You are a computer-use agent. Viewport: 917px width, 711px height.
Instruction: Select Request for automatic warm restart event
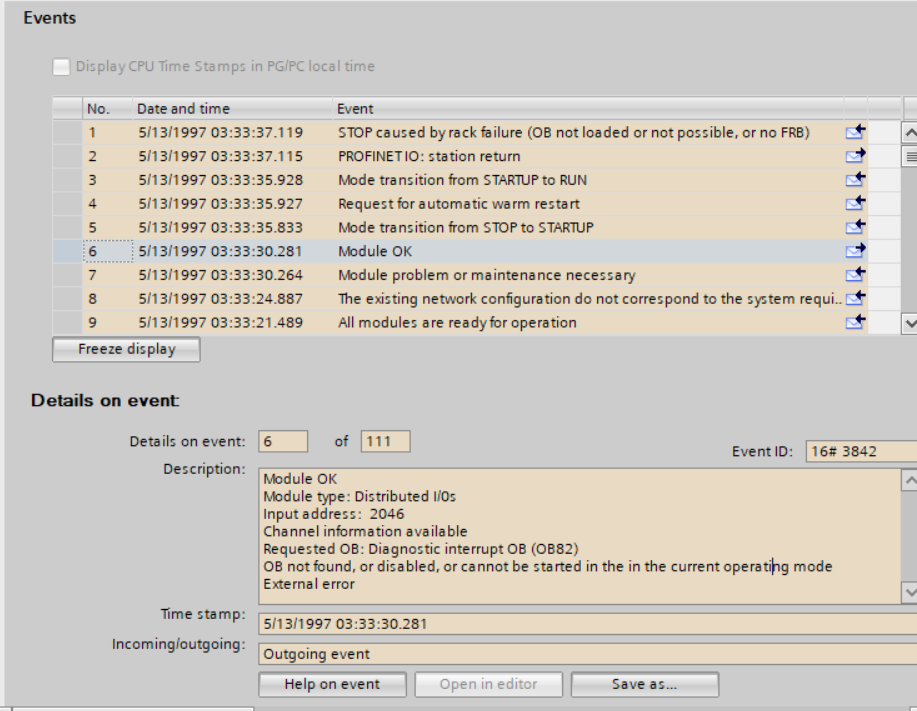tap(459, 204)
